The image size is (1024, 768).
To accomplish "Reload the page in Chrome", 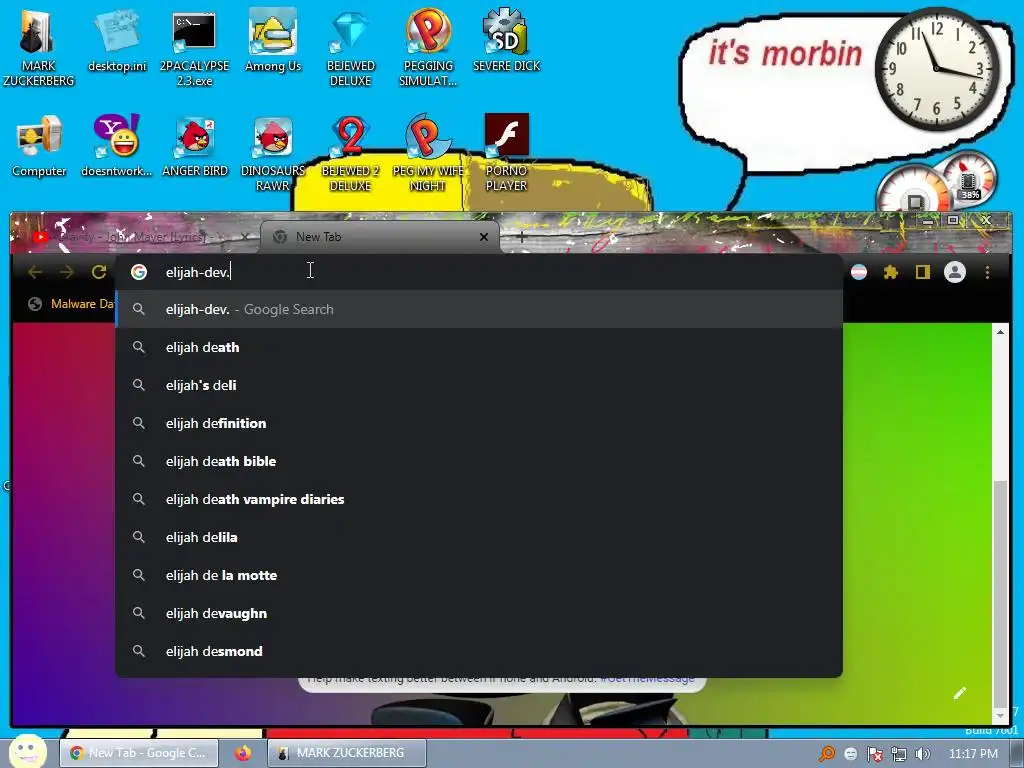I will point(99,272).
